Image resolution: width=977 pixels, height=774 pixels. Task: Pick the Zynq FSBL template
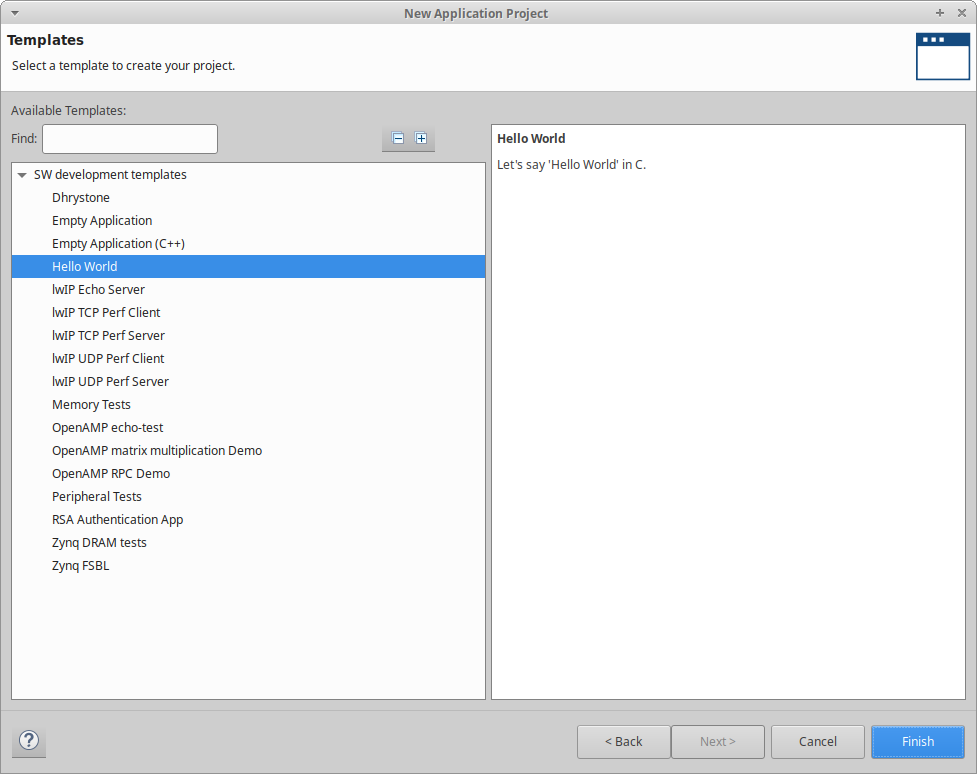[x=81, y=566]
